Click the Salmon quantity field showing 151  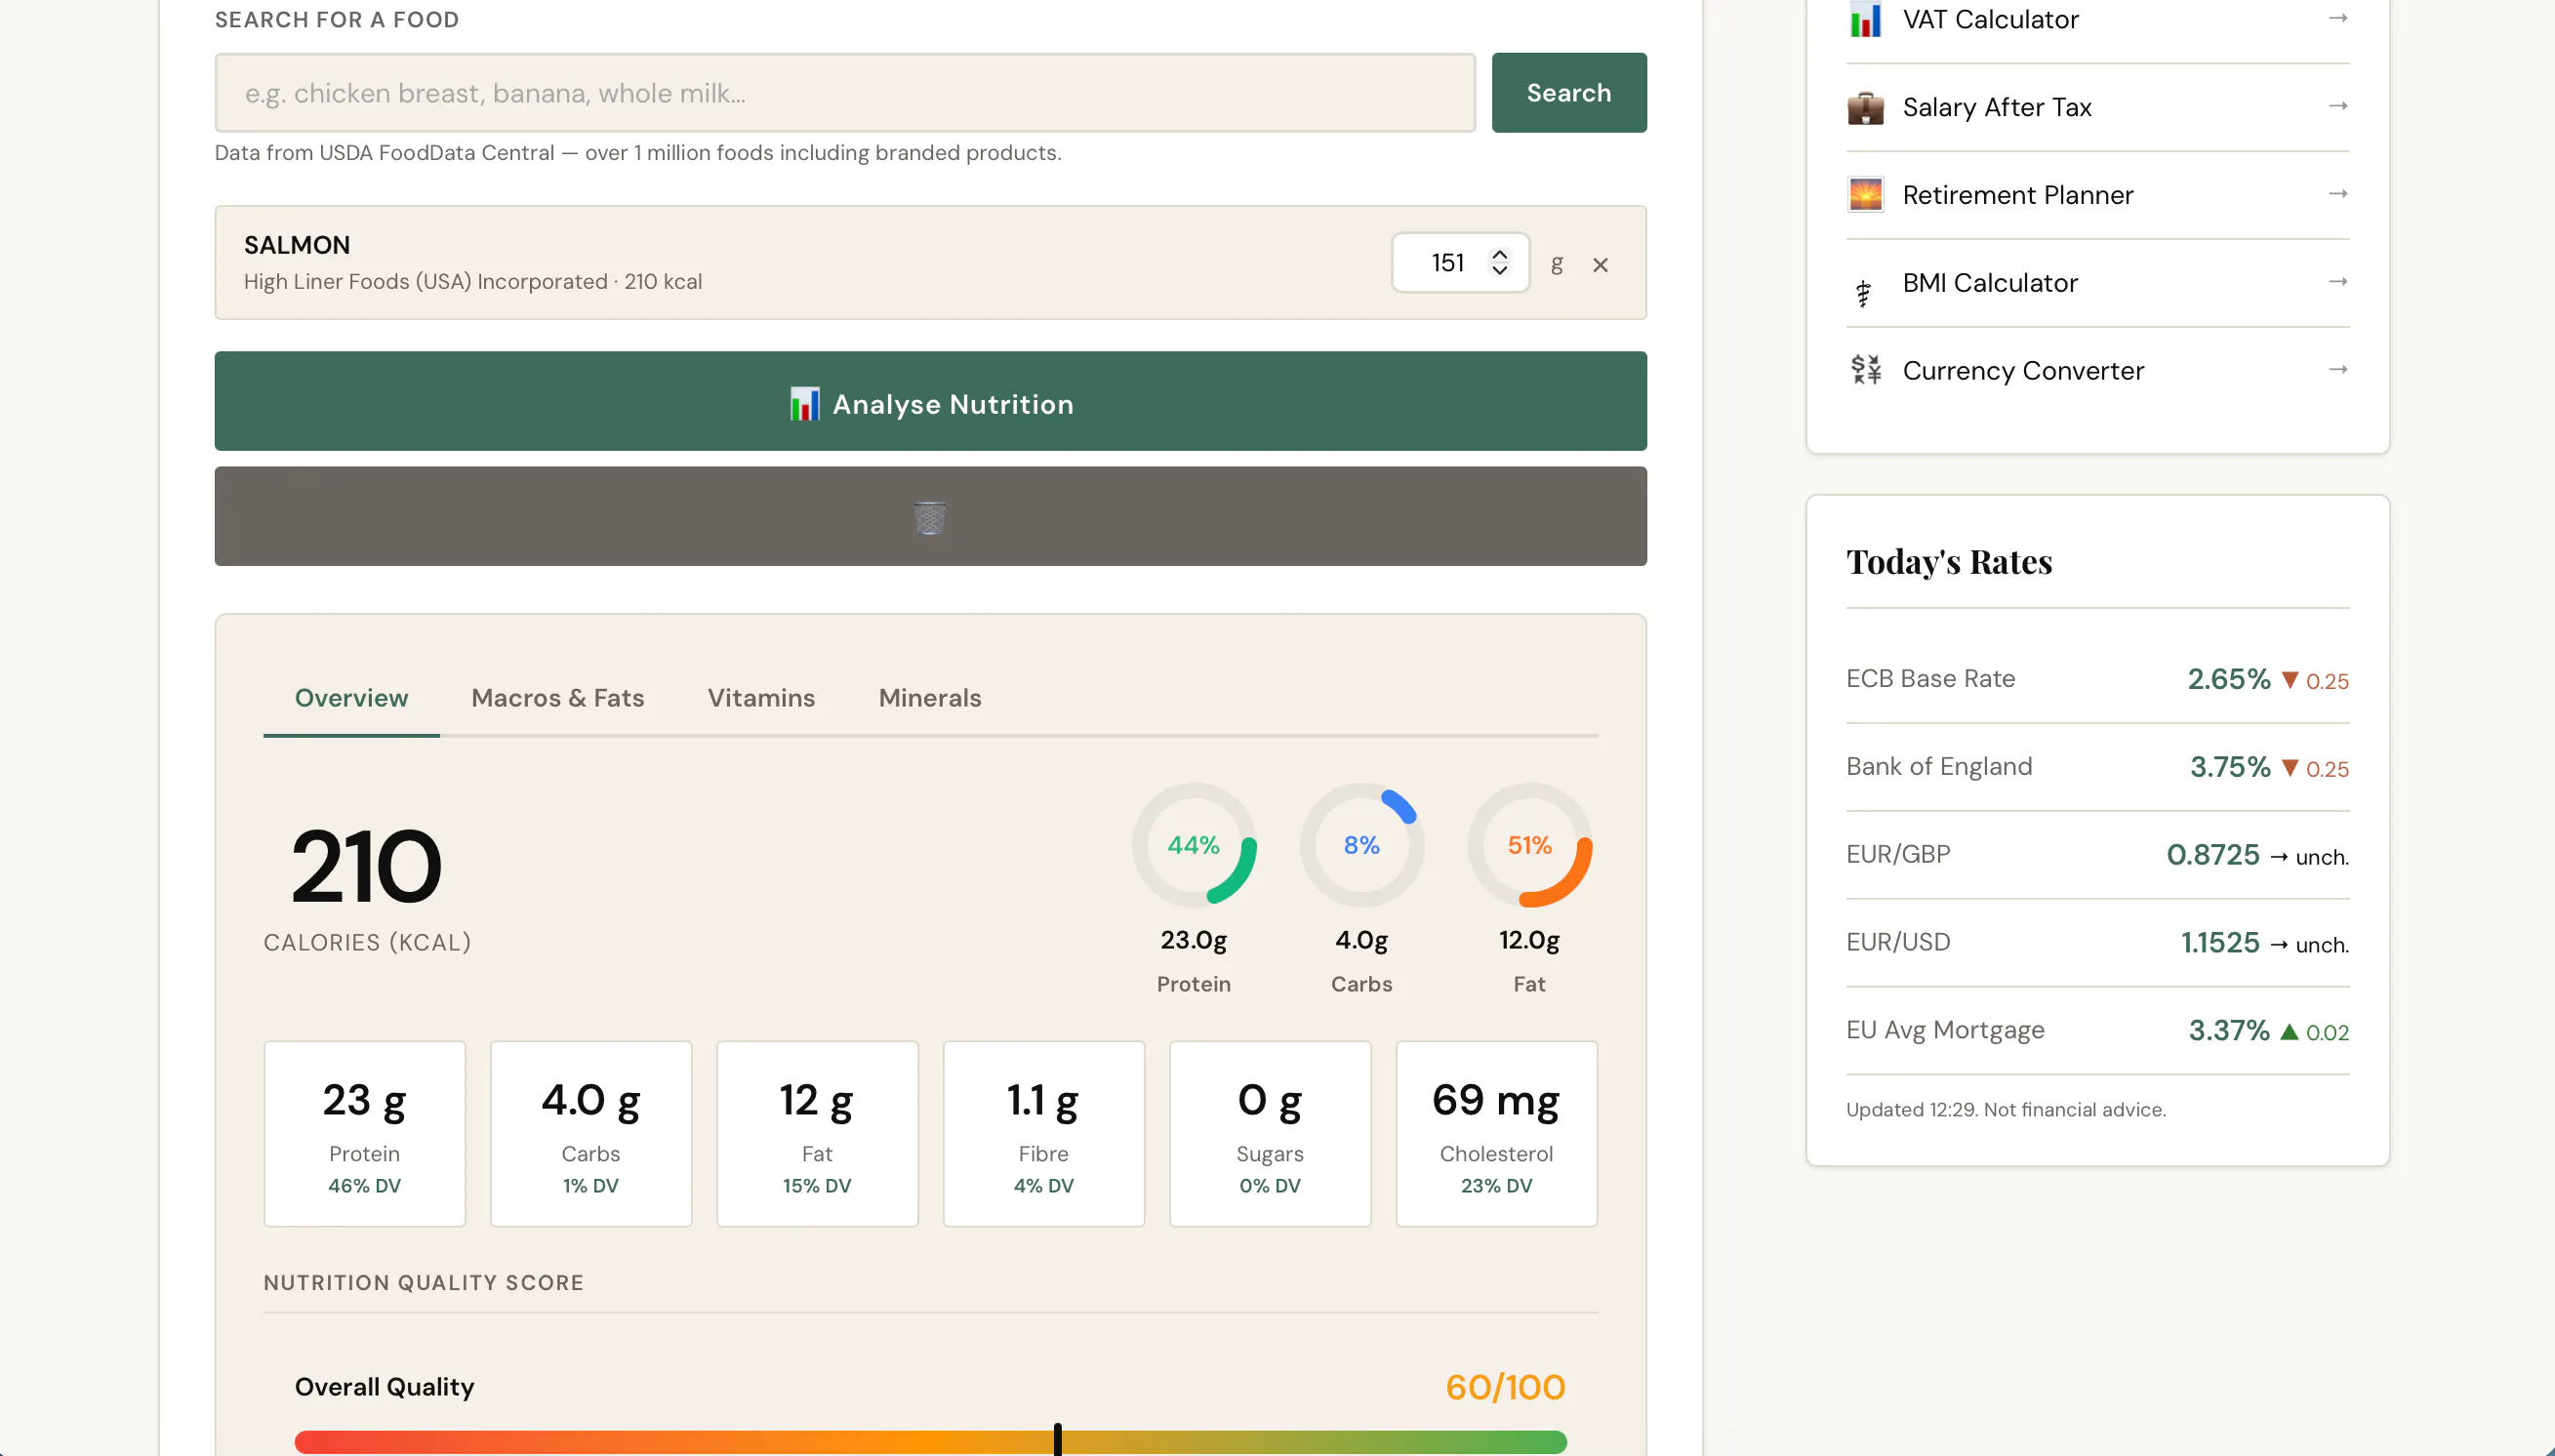pos(1460,263)
